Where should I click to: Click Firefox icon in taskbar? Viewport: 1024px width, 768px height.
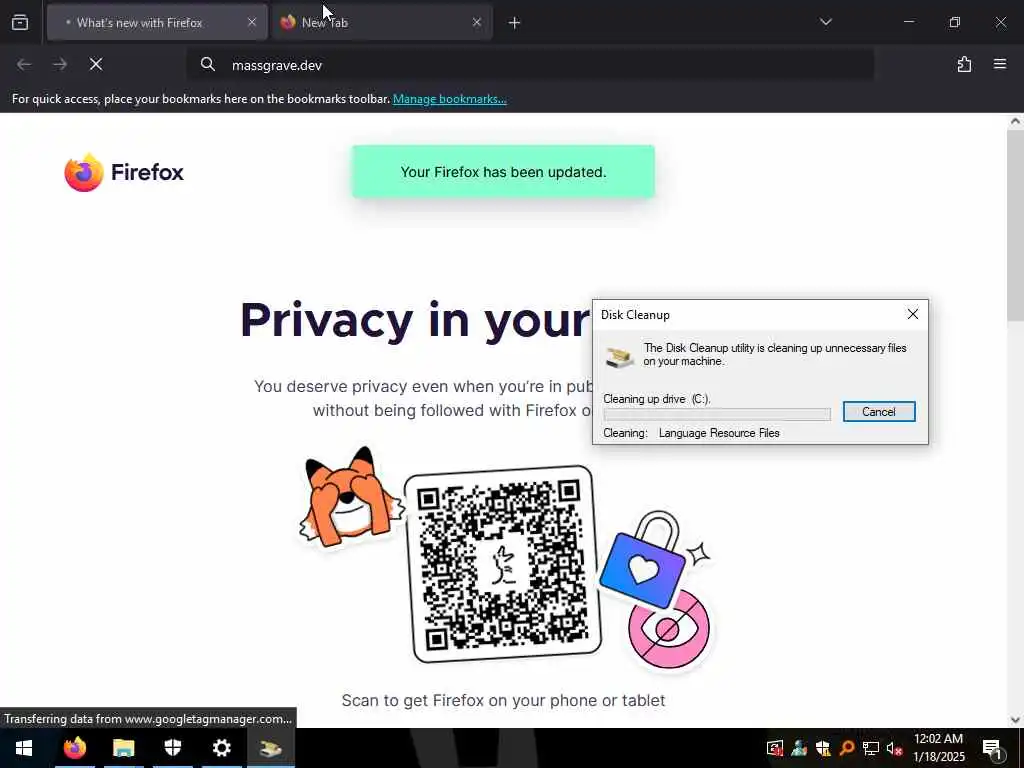[74, 748]
